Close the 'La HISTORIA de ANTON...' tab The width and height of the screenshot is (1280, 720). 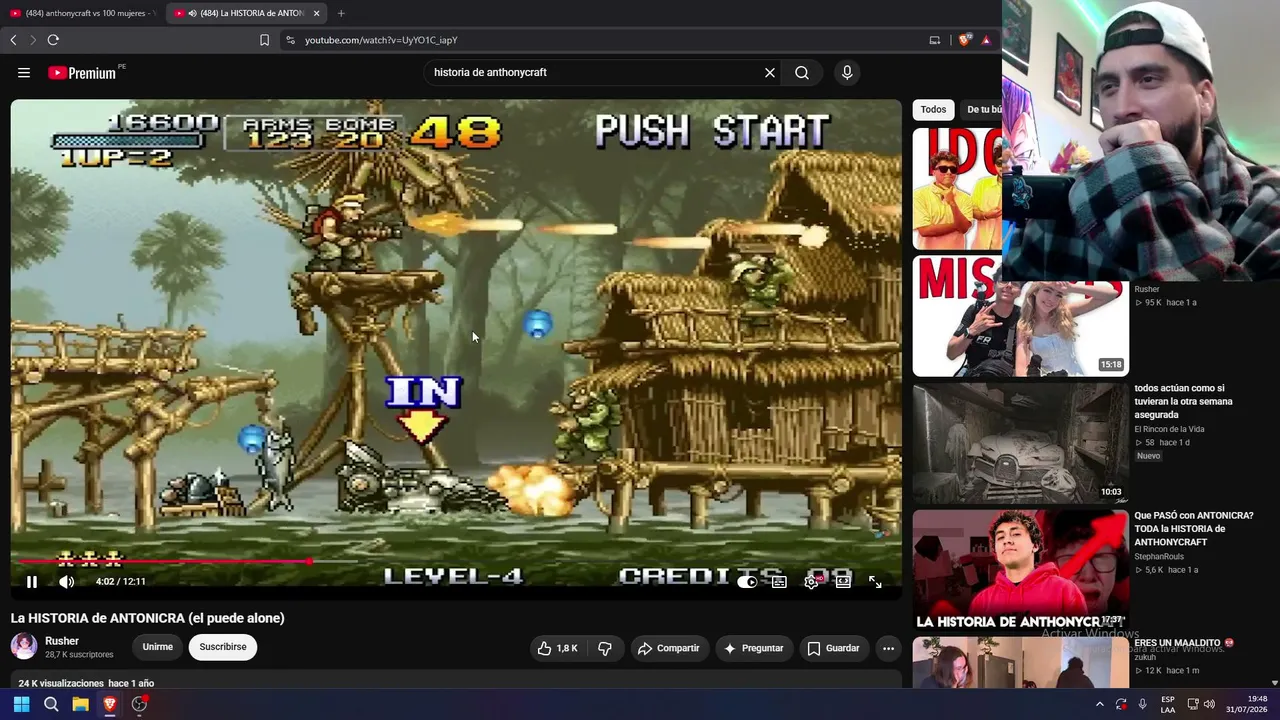[317, 13]
